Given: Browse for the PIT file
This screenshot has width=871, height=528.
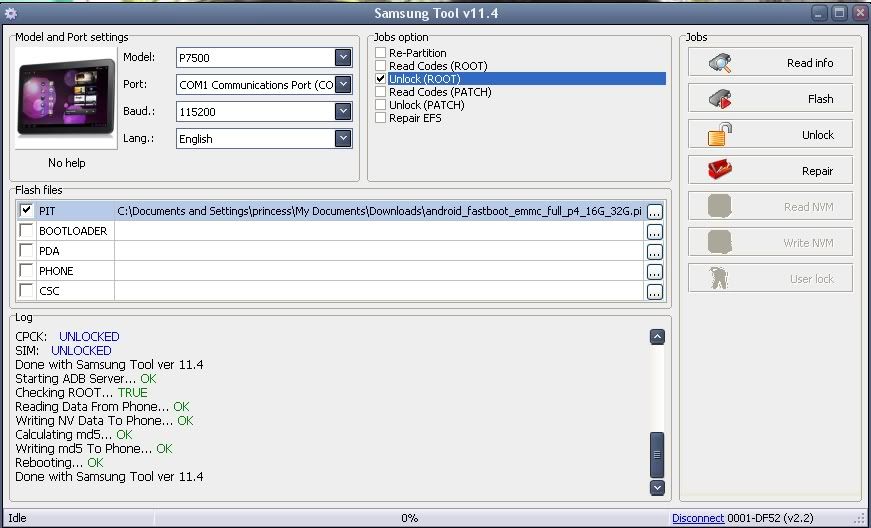Looking at the screenshot, I should (x=654, y=212).
